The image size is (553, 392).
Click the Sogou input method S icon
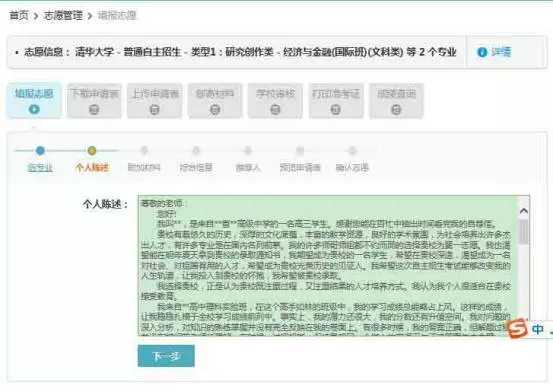(517, 328)
